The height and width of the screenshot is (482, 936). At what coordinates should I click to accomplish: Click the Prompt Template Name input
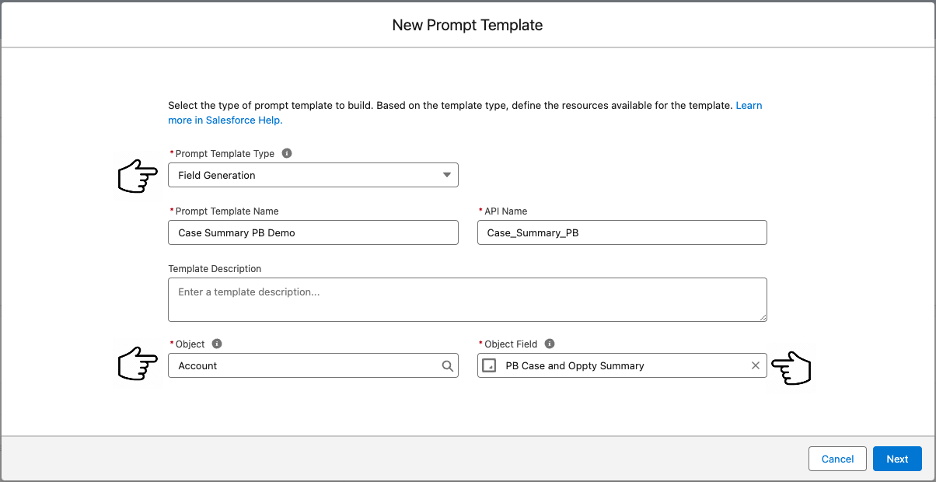(313, 233)
